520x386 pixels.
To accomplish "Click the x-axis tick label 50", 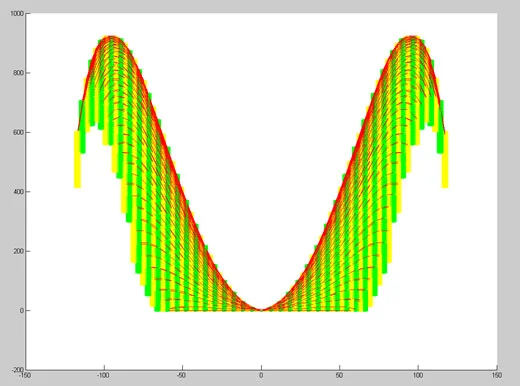I will (339, 375).
